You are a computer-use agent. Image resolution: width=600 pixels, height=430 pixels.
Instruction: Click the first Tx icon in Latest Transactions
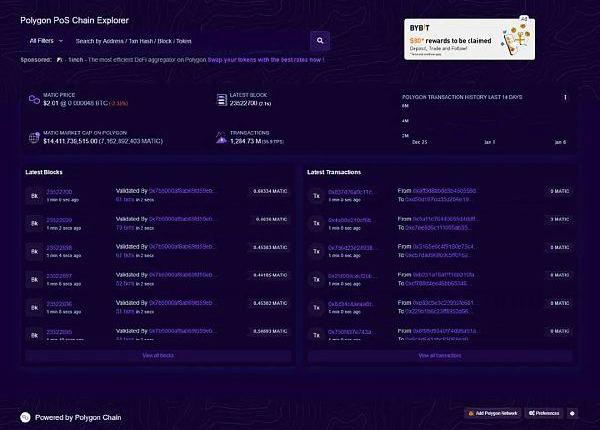click(317, 193)
